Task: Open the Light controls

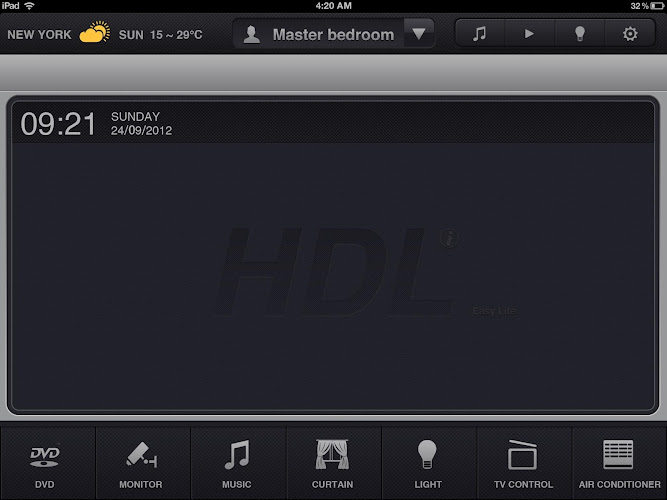Action: pos(429,464)
